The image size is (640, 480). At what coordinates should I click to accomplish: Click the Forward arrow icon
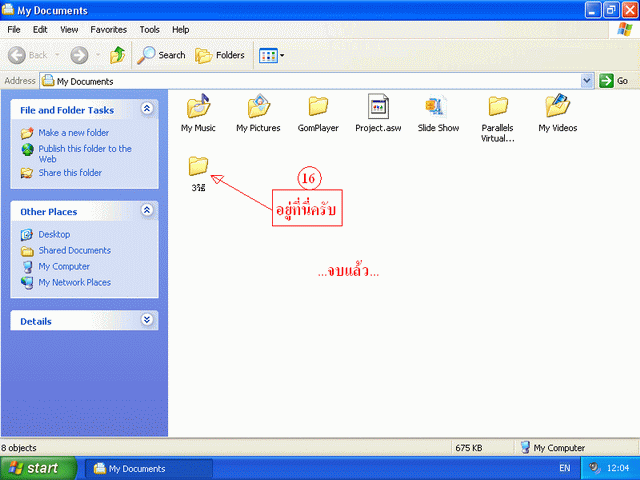click(79, 55)
